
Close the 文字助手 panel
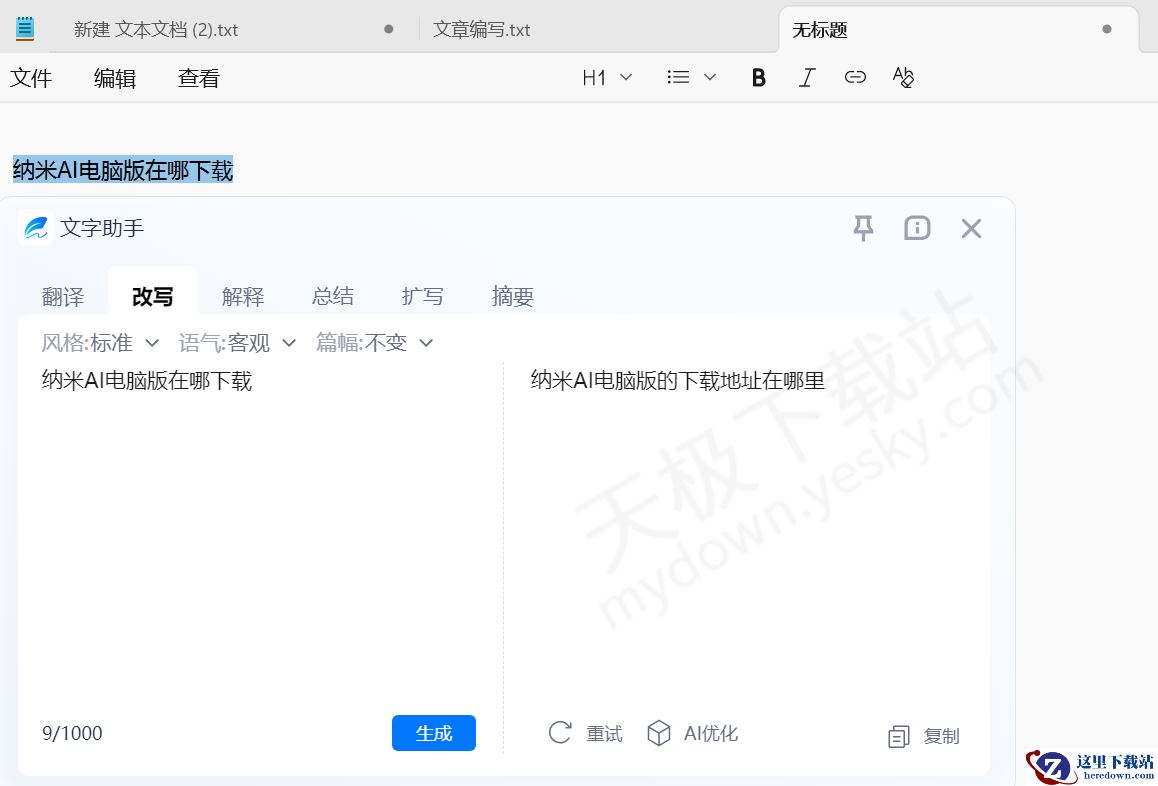pyautogui.click(x=971, y=228)
